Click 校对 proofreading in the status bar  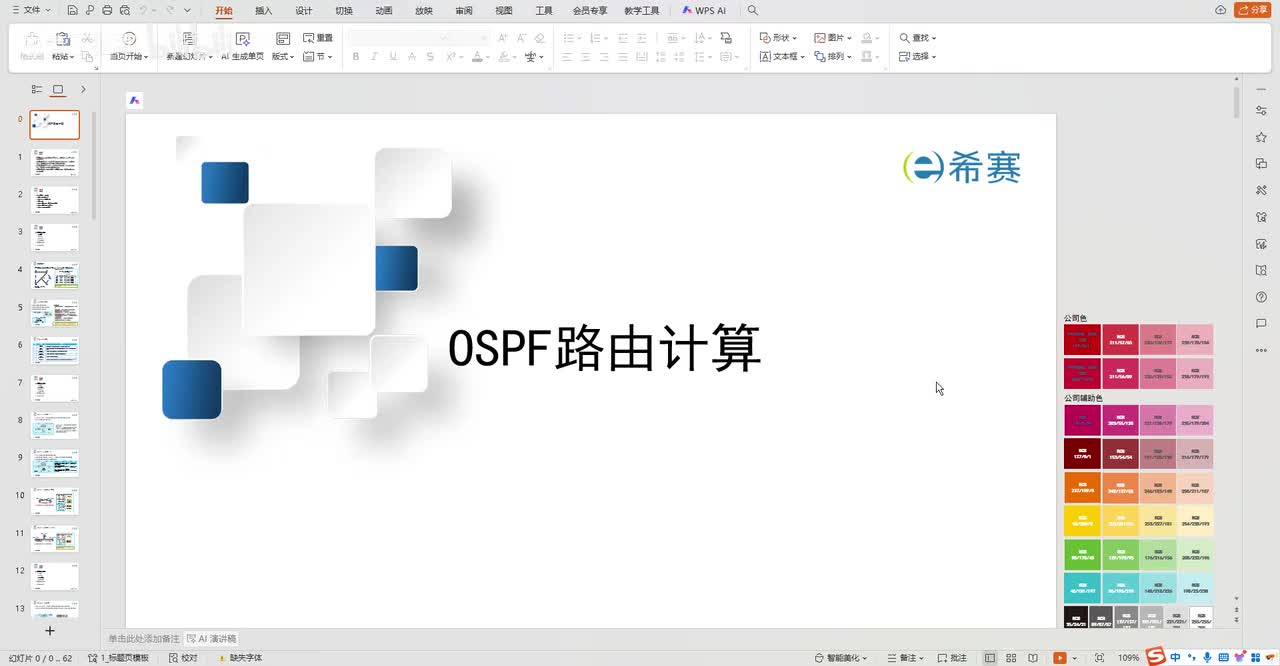coord(183,658)
